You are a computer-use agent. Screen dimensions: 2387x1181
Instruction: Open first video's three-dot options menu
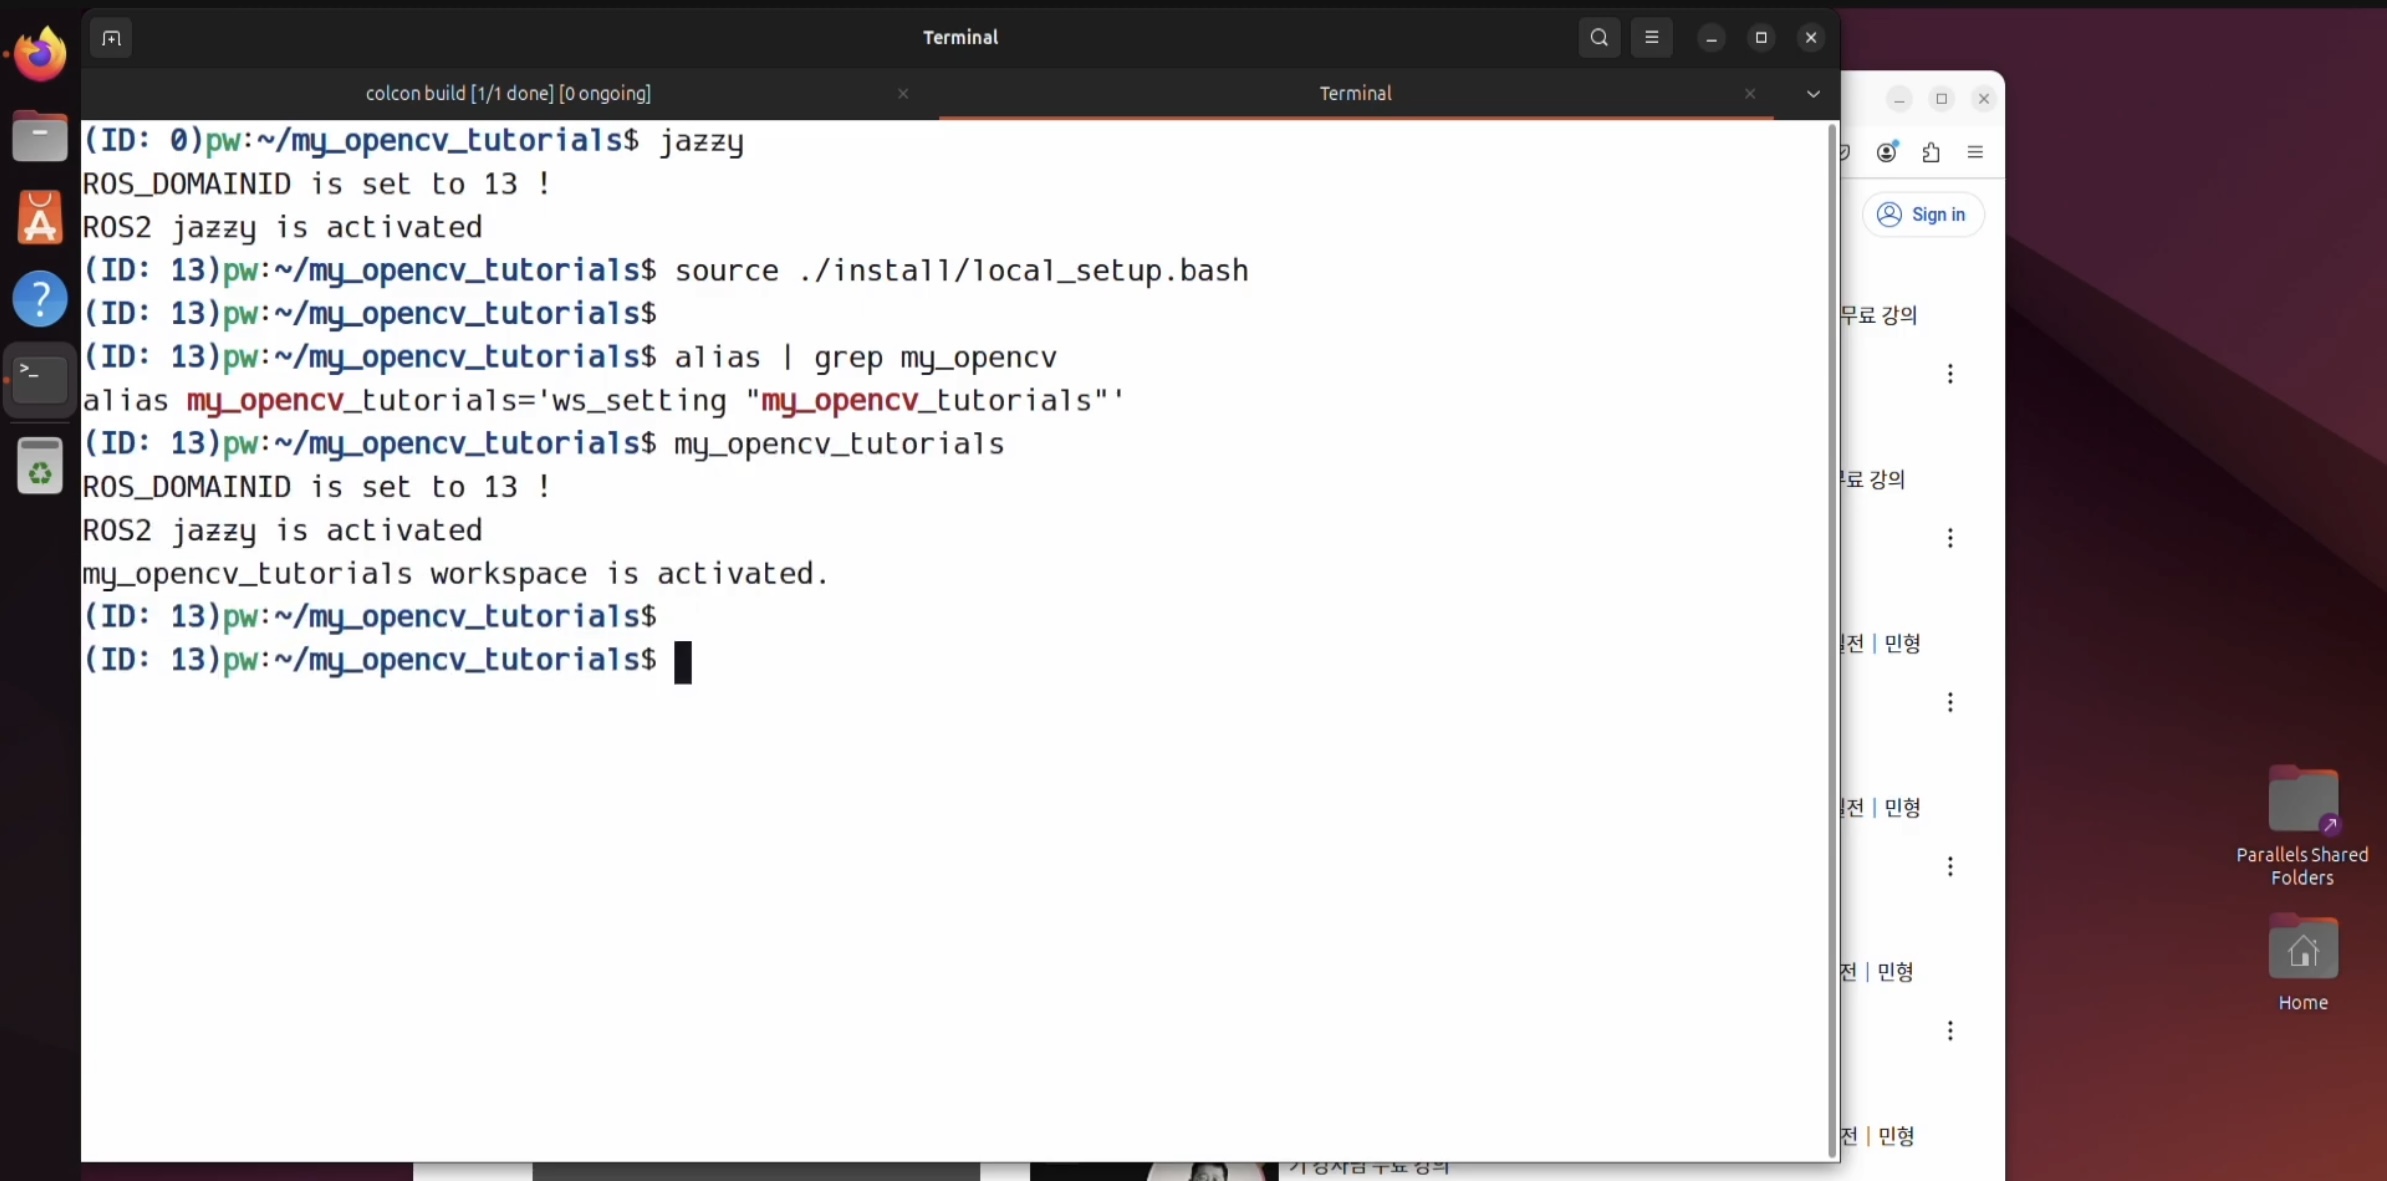pos(1950,374)
